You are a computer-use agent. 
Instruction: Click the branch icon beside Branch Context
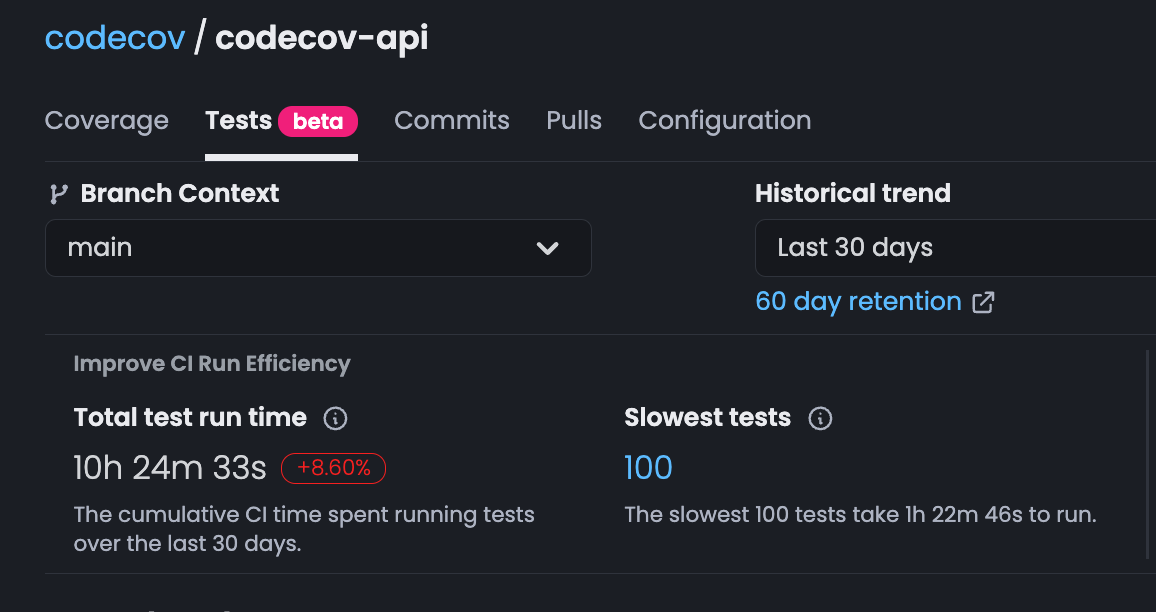click(59, 193)
